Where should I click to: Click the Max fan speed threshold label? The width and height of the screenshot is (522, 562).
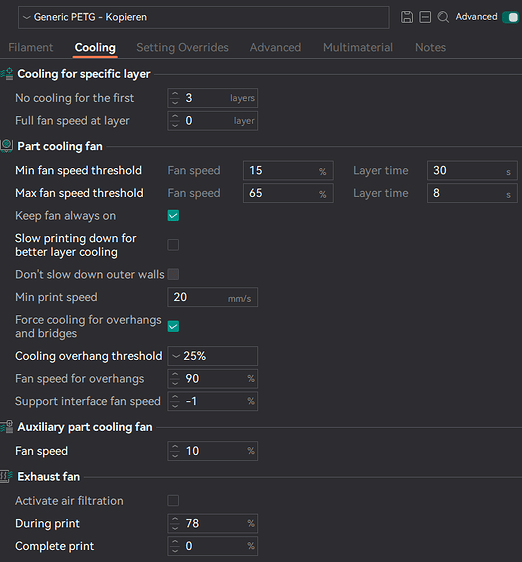click(x=79, y=193)
